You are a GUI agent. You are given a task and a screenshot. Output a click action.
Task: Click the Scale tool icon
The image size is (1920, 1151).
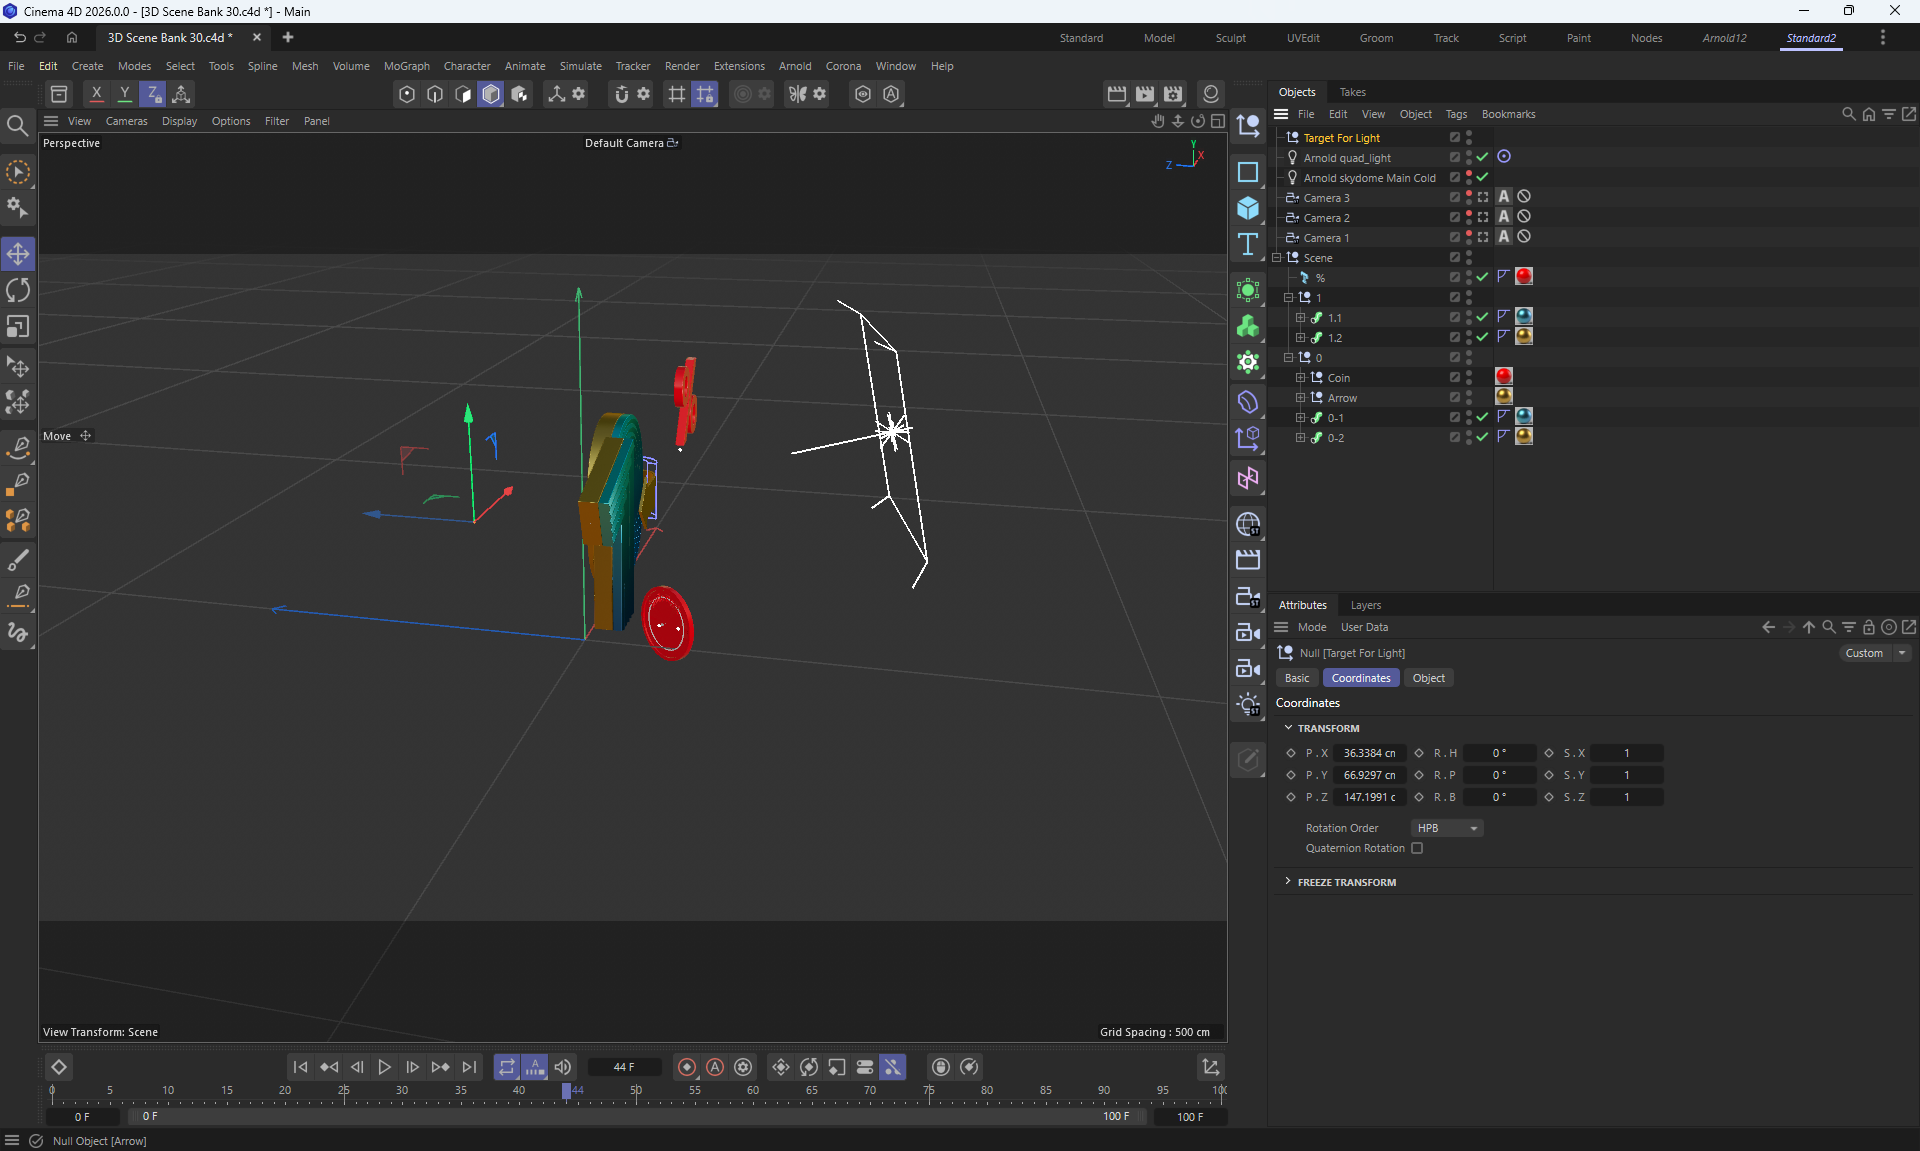[18, 327]
